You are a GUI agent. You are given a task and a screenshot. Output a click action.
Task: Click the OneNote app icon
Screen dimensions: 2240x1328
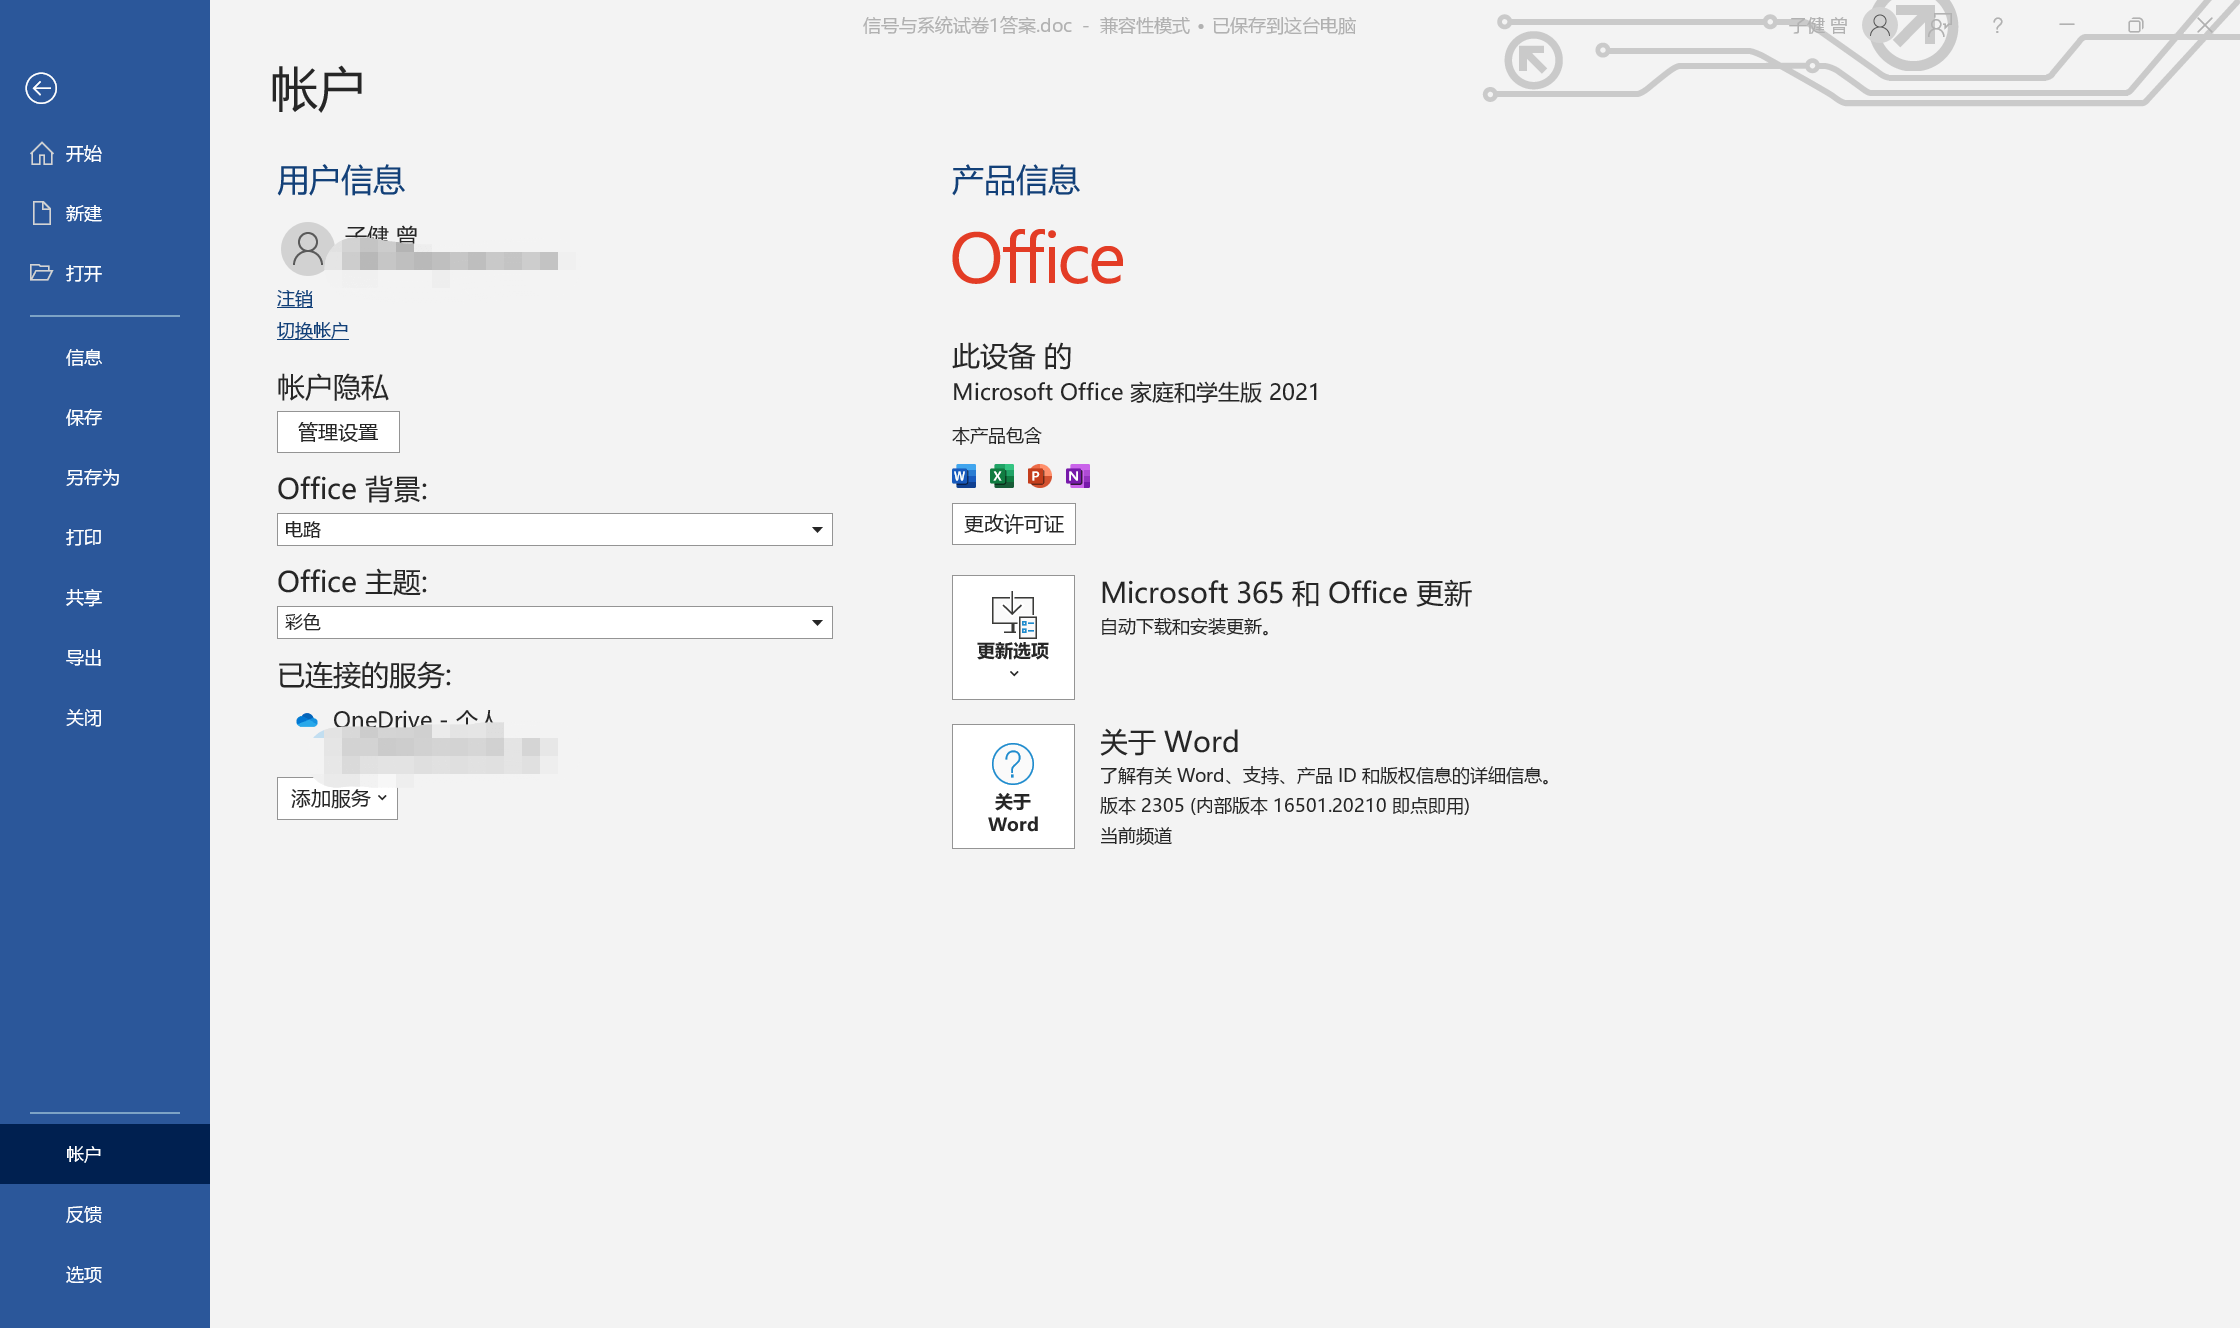(x=1077, y=476)
